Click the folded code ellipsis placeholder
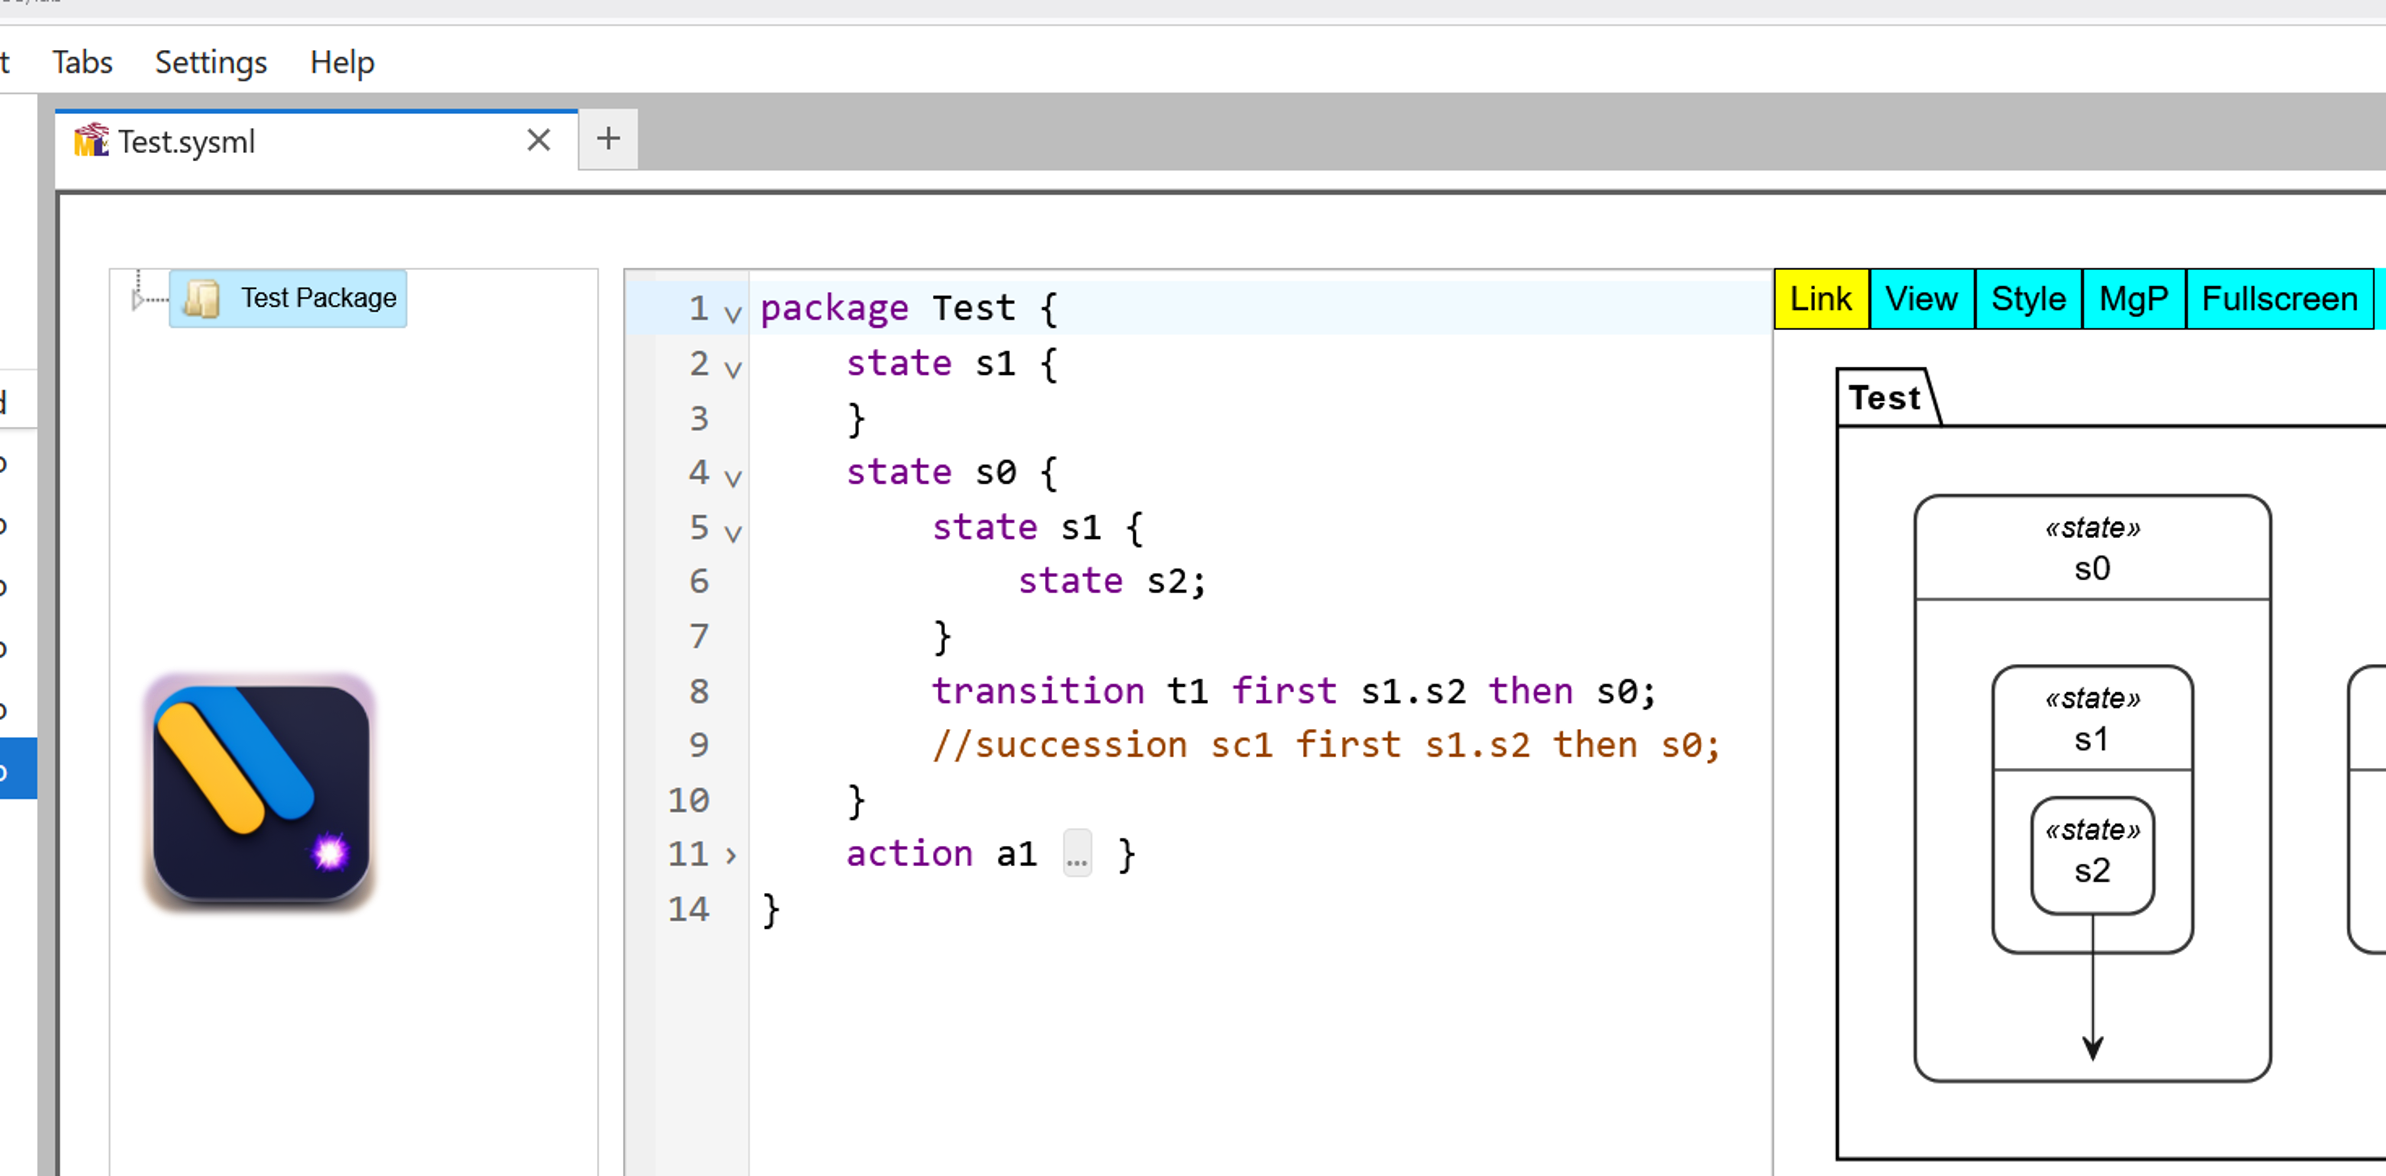The width and height of the screenshot is (2386, 1176). coord(1077,855)
